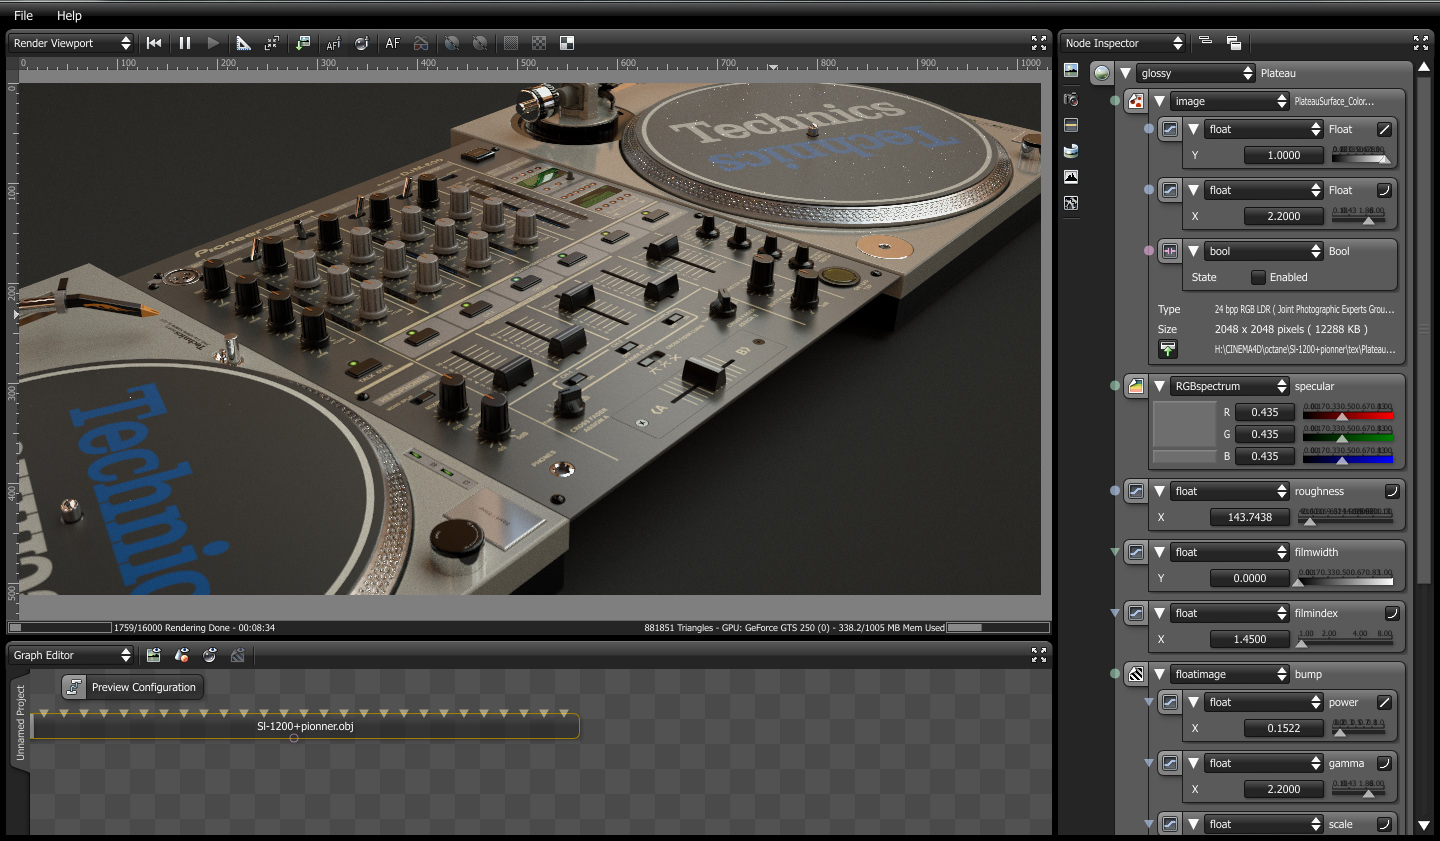Viewport: 1440px width, 841px height.
Task: Toggle the linear curve button beside Float Y
Action: click(x=1385, y=129)
